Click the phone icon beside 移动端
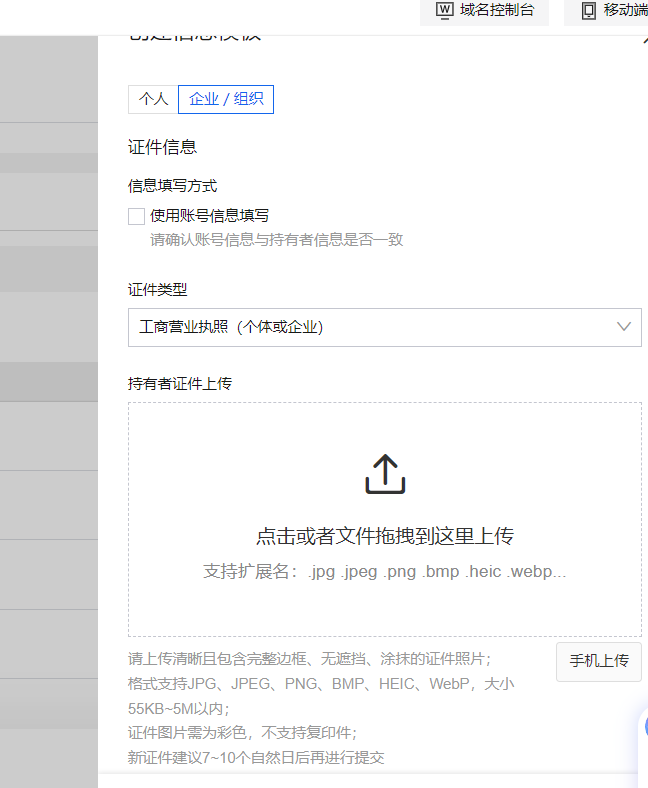Screen dimensions: 648x788 (x=589, y=11)
